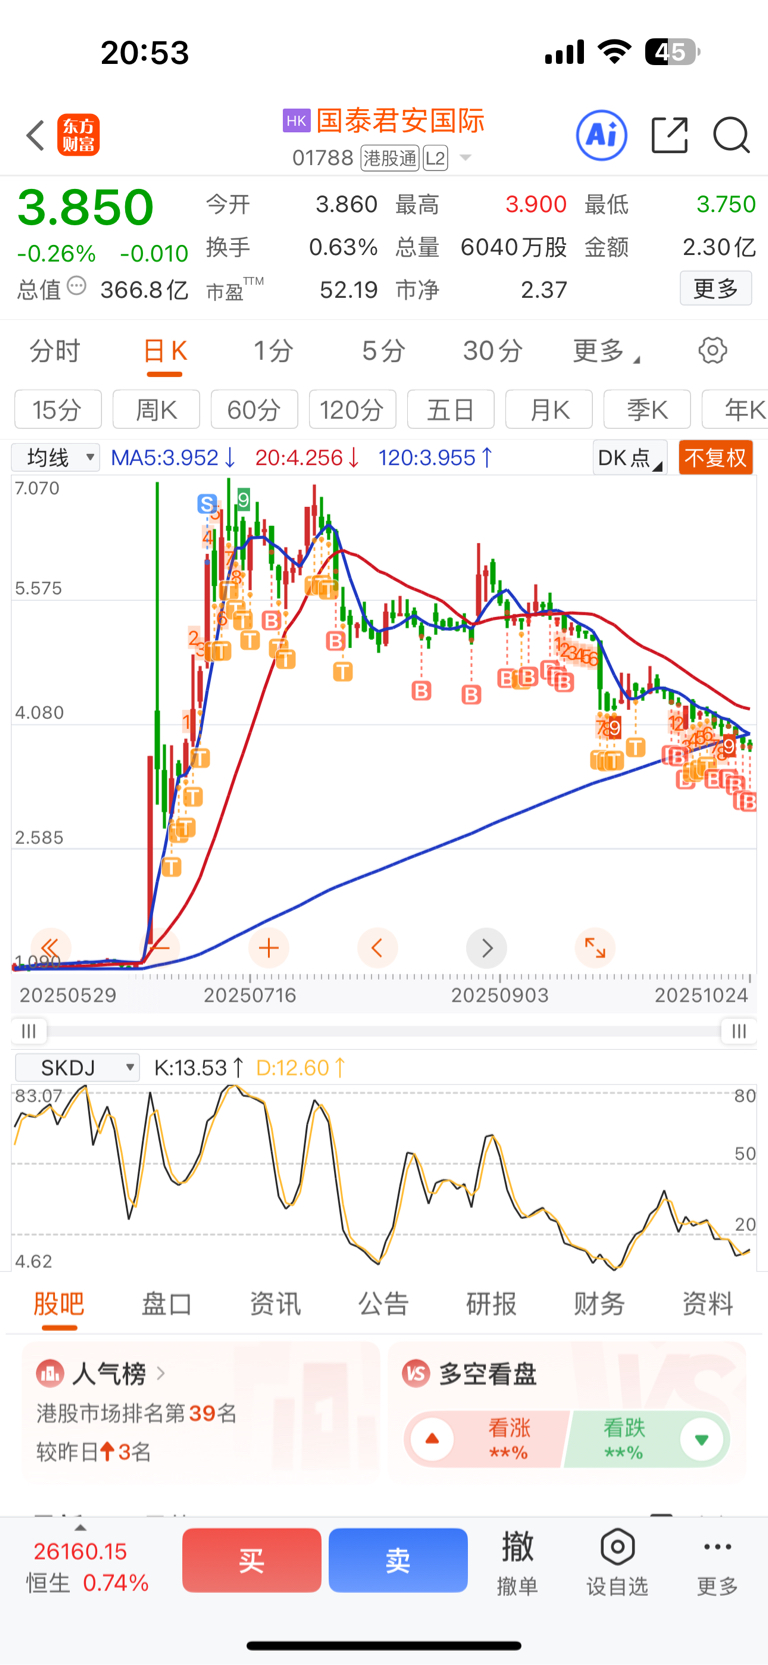The width and height of the screenshot is (768, 1665).
Task: Open the search magnifier icon
Action: [x=731, y=135]
